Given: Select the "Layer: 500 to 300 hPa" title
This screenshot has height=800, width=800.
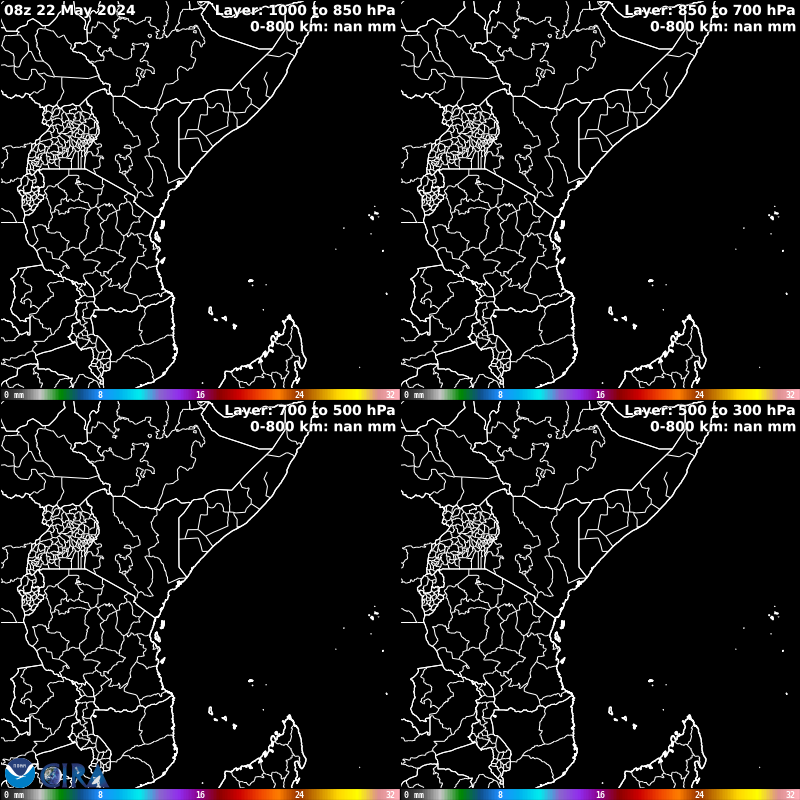Looking at the screenshot, I should tap(710, 410).
